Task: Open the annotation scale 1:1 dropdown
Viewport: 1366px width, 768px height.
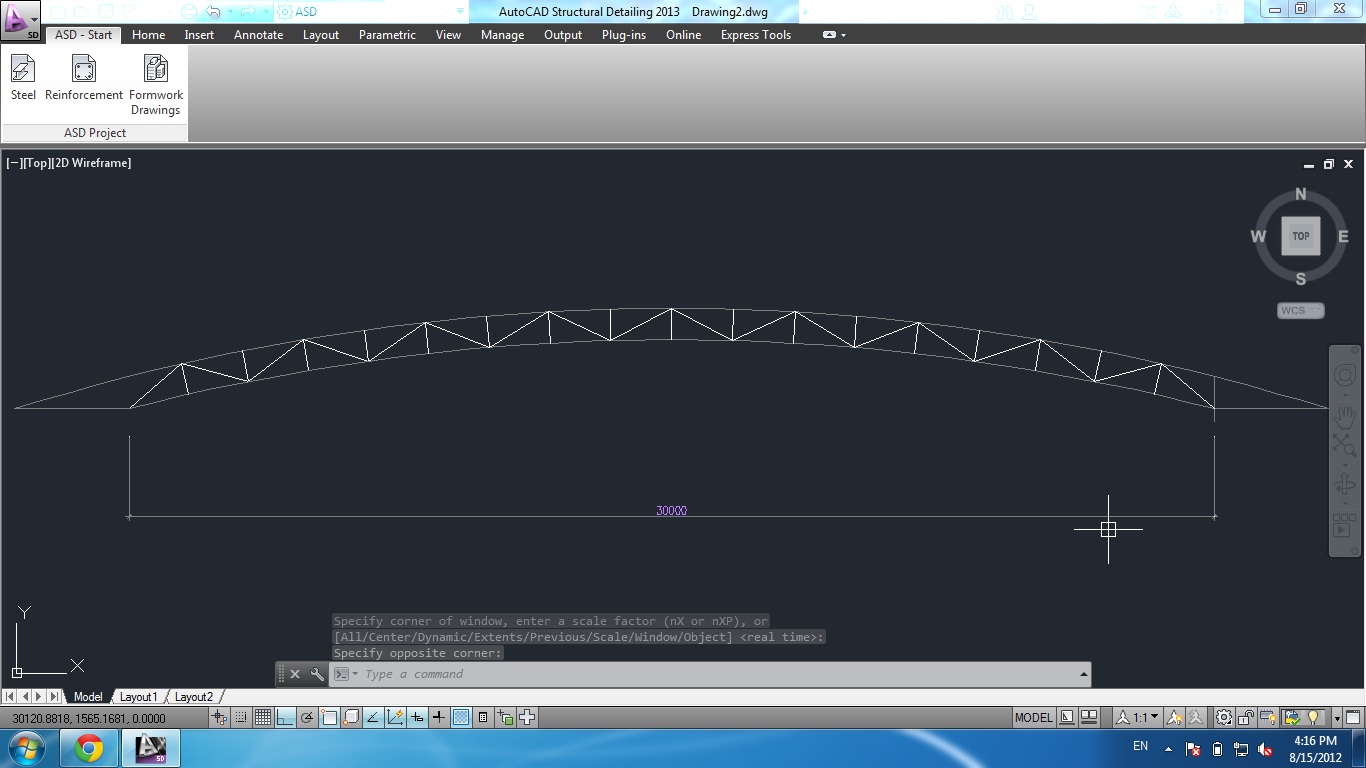Action: point(1155,717)
